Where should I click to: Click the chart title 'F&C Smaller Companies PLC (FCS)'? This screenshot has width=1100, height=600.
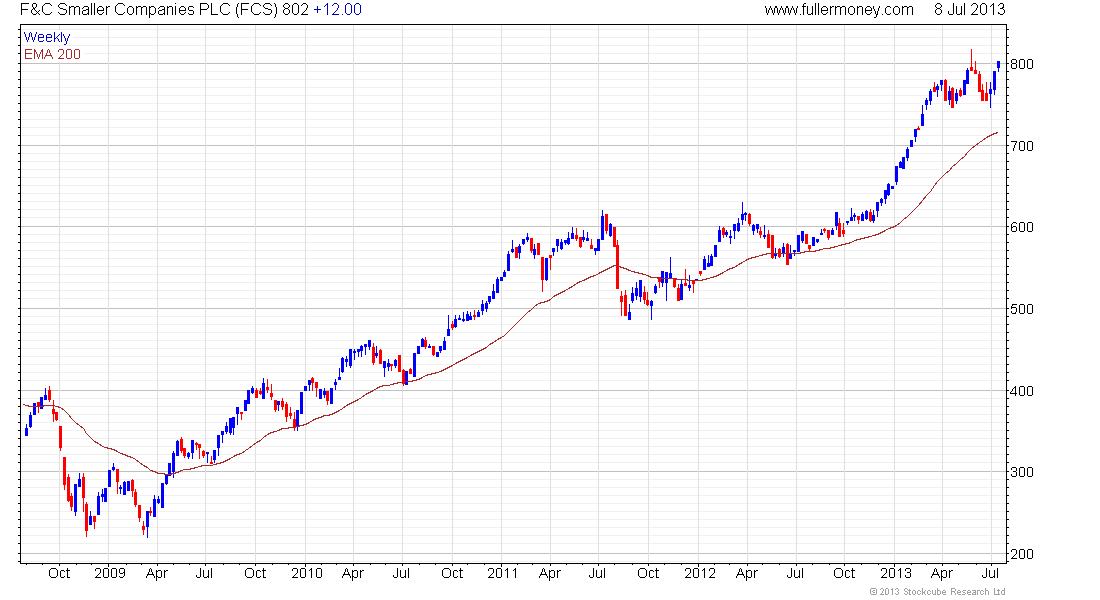[x=149, y=10]
